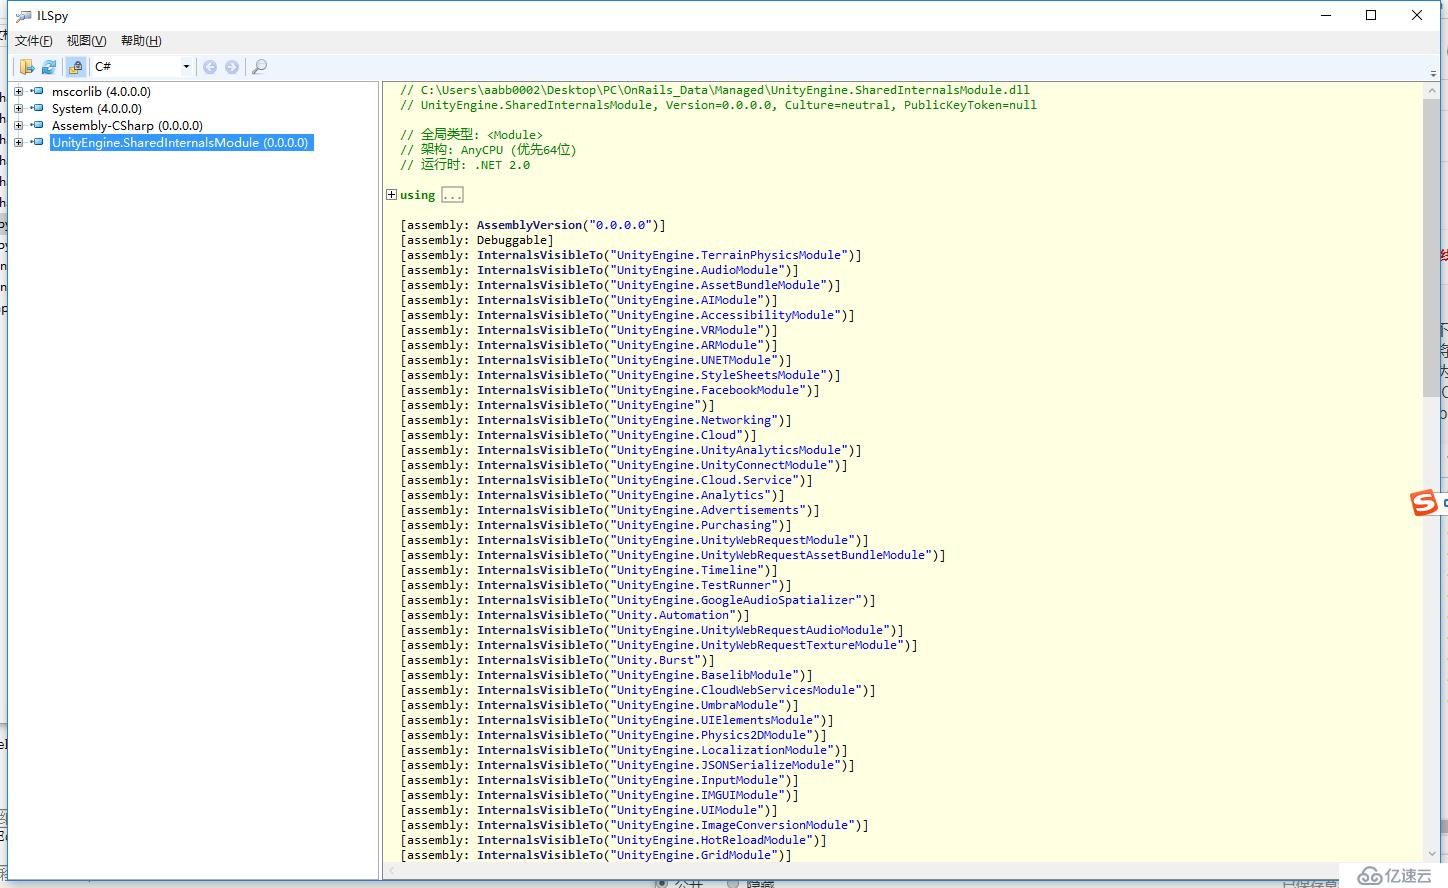1448x888 pixels.
Task: Select mscorlib (4.0.0.0) in tree
Action: coord(101,91)
